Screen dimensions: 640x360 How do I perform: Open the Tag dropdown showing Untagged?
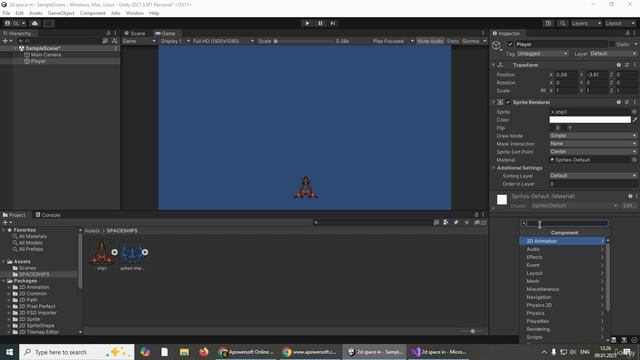click(x=542, y=53)
